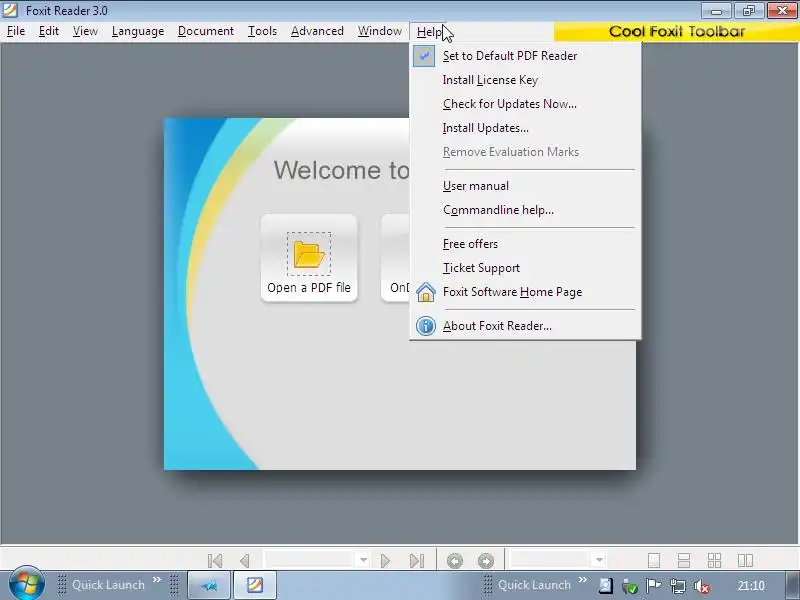Open the Window menu
Image resolution: width=800 pixels, height=600 pixels.
[380, 32]
